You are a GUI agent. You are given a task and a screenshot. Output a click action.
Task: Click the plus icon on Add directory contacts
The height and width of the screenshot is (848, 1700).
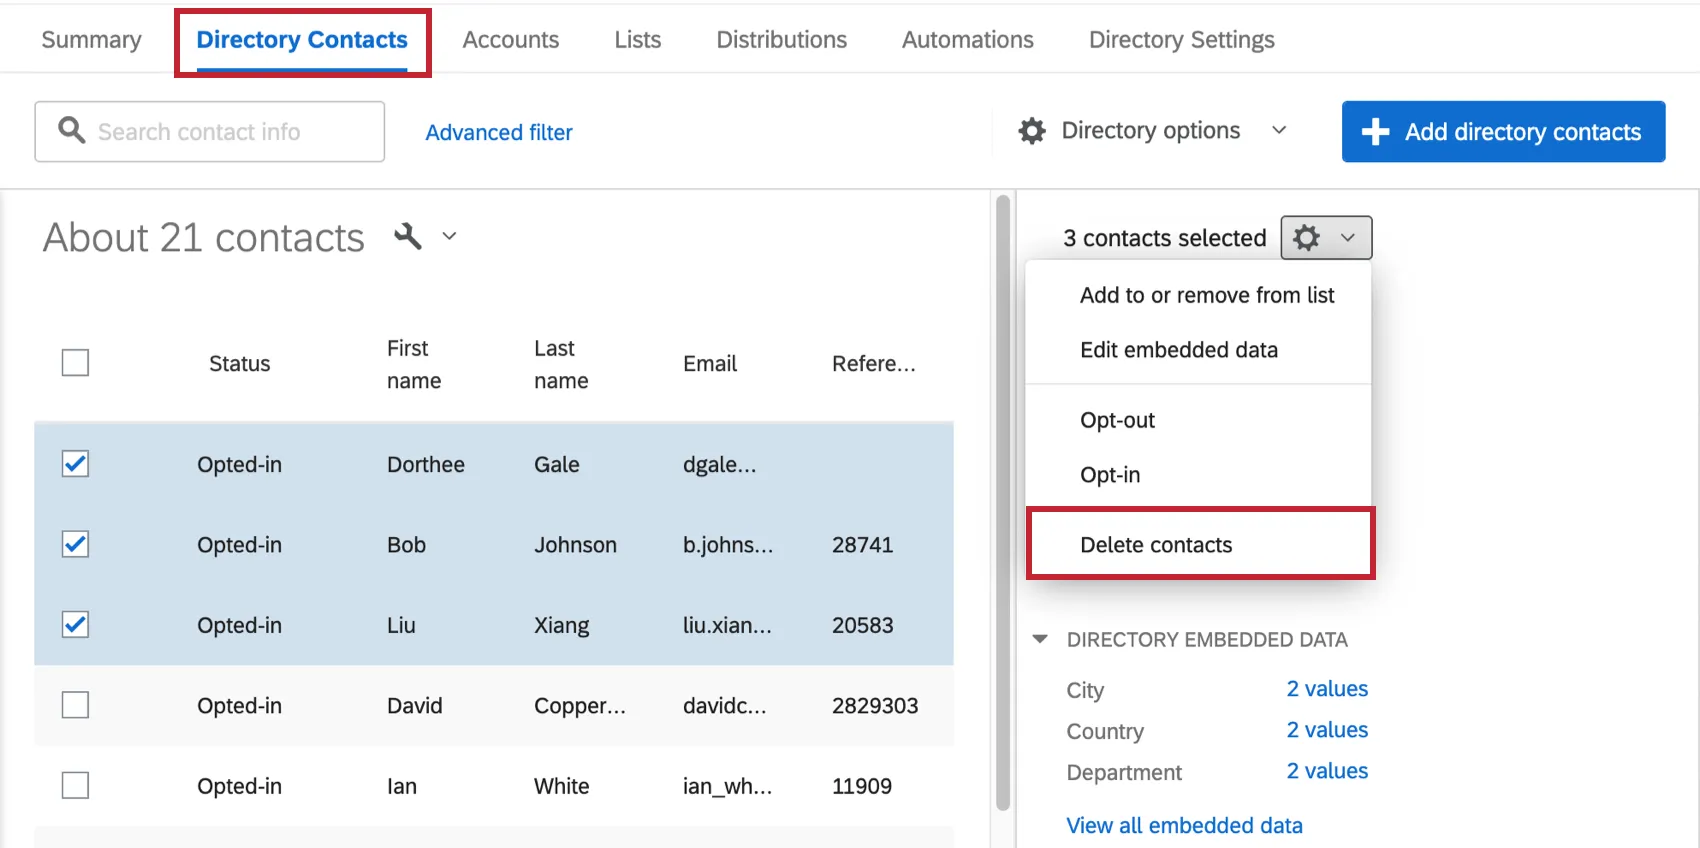click(x=1376, y=132)
